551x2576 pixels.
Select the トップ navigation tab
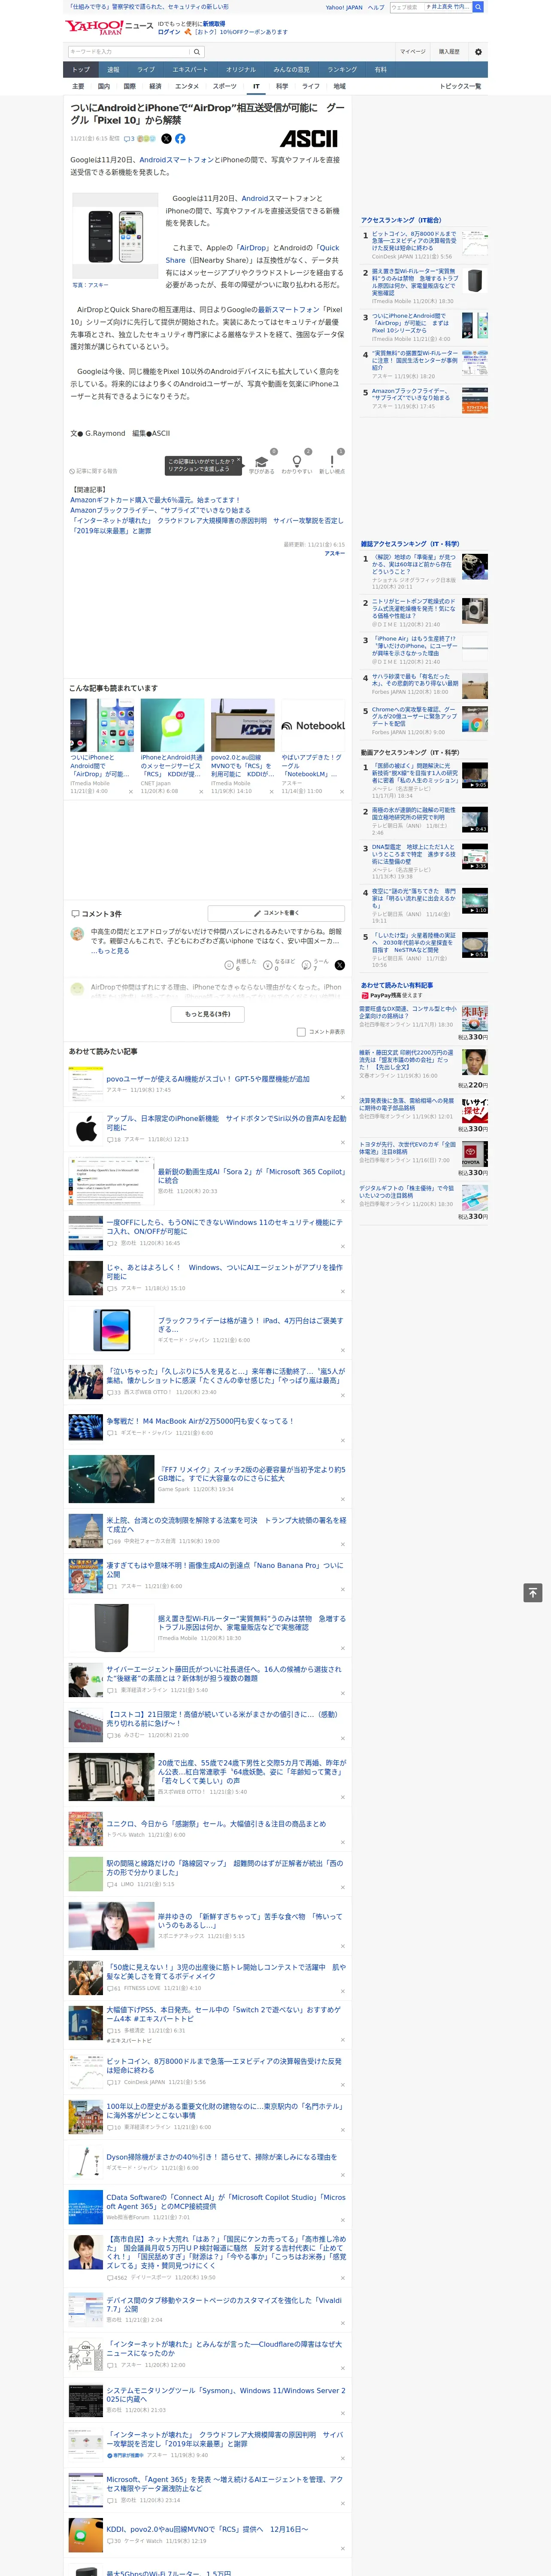81,70
